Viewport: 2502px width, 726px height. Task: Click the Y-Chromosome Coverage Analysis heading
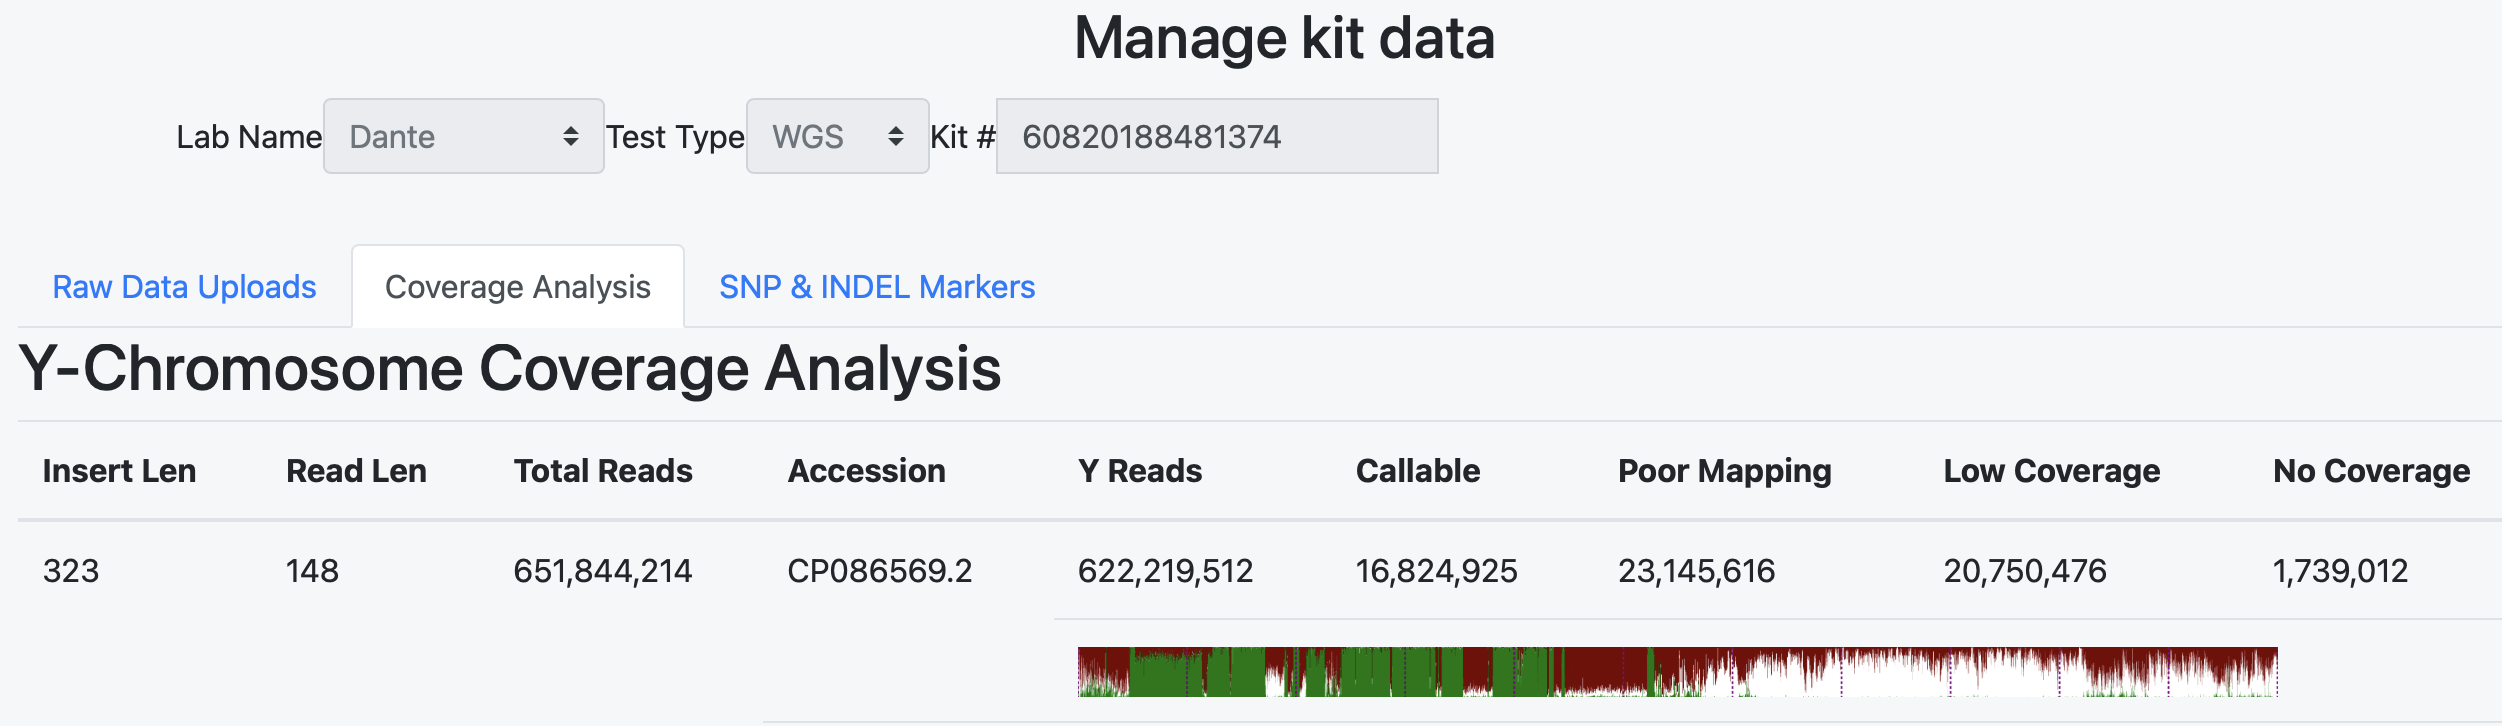click(510, 369)
